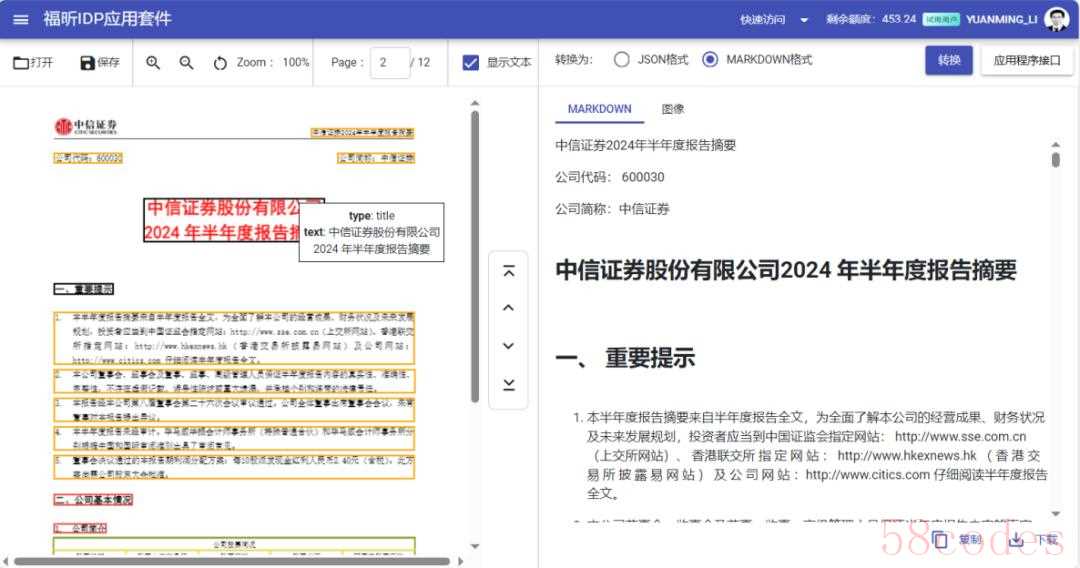Screen dimensions: 1080x568
Task: Click the YUANMING_LI username
Action: click(x=1001, y=19)
